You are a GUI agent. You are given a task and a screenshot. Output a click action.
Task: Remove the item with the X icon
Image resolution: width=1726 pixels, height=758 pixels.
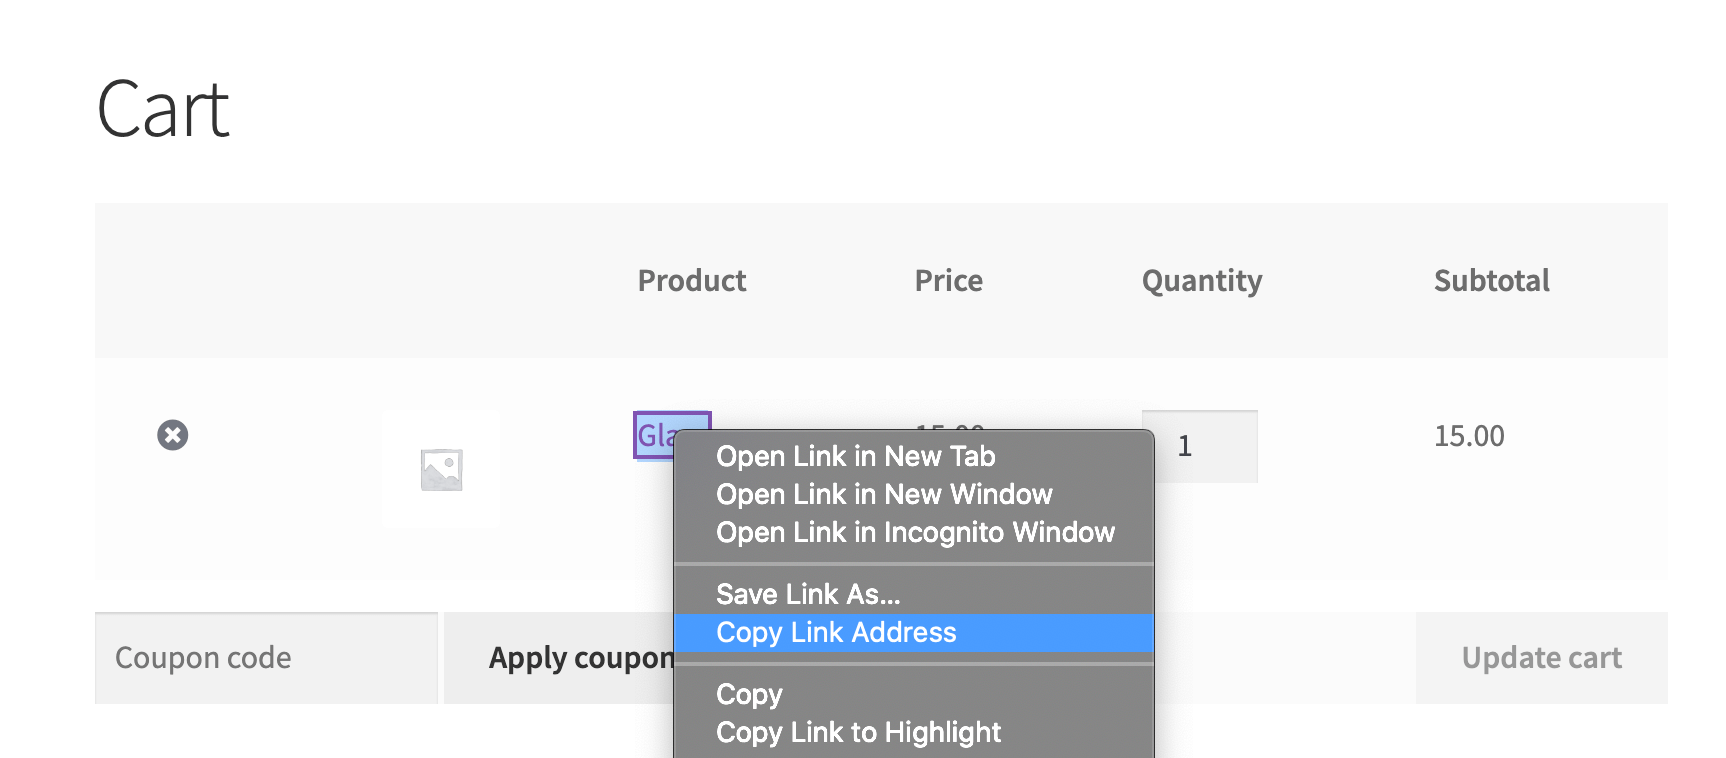173,435
